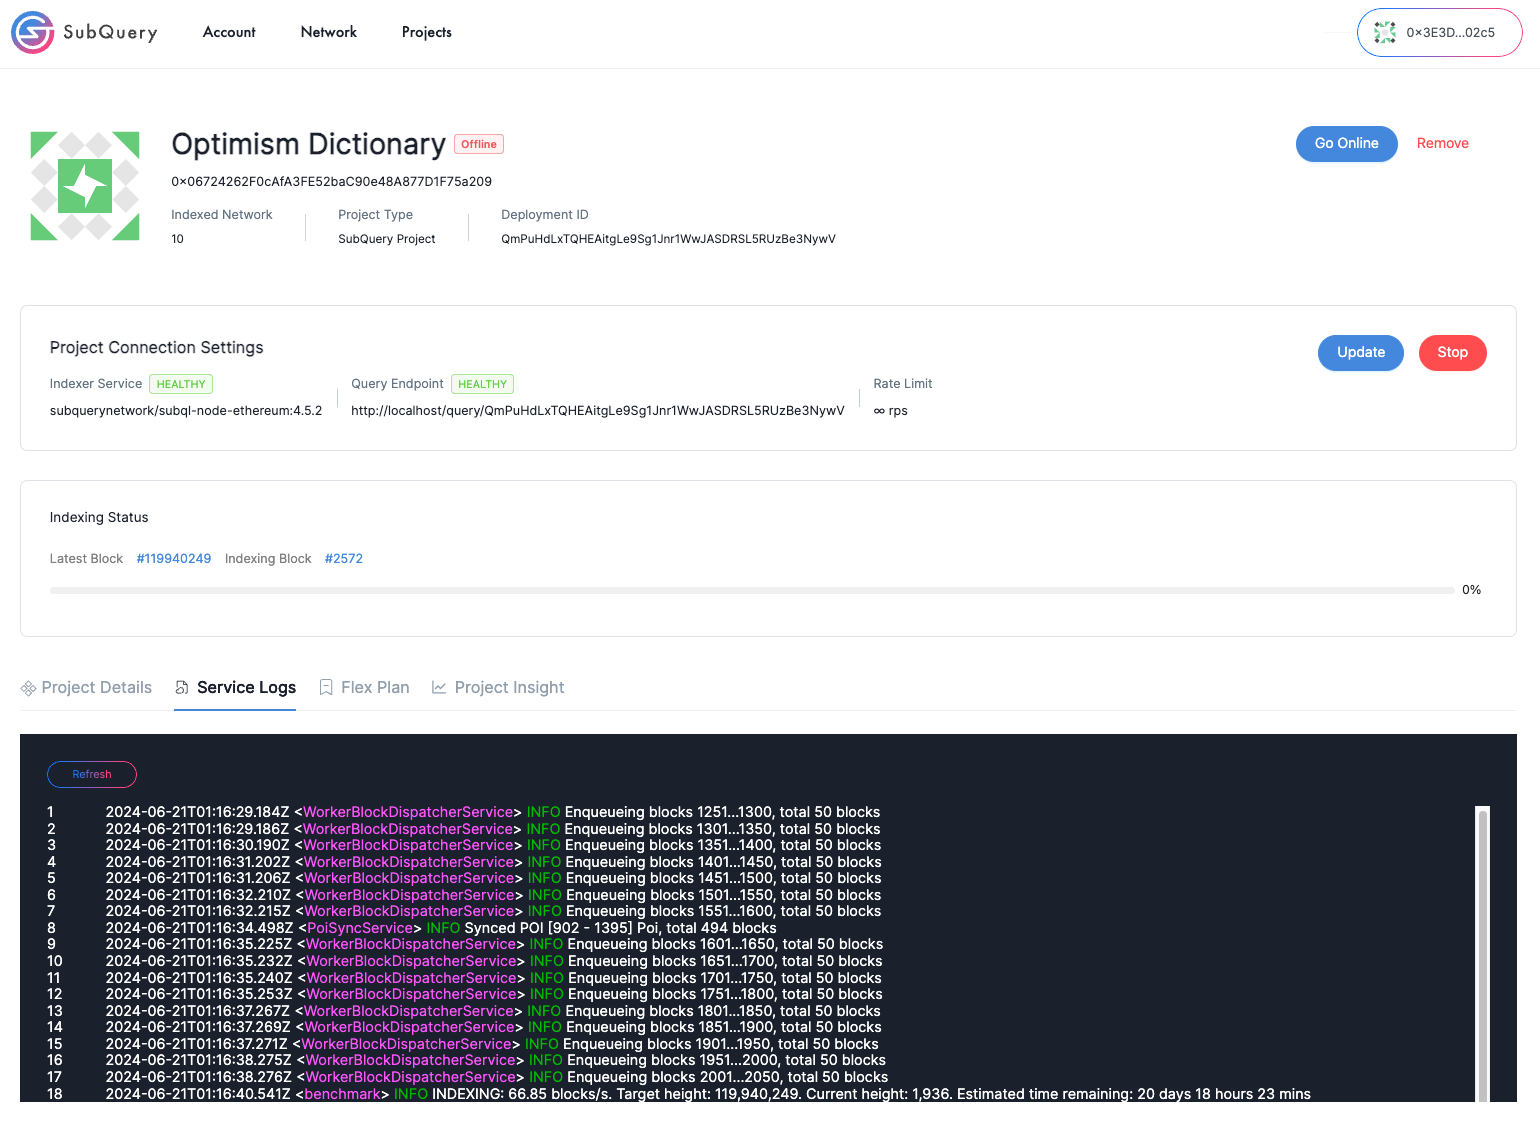
Task: Open the Account menu
Action: pos(229,32)
